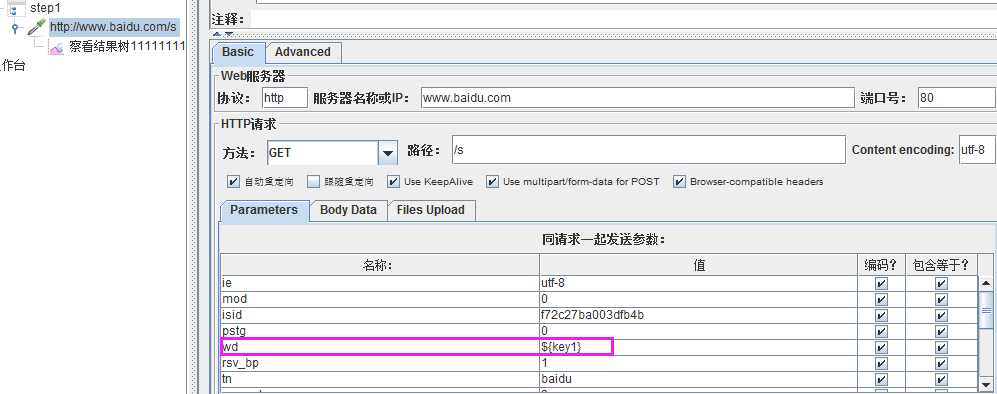Toggle the 跟随重定向 checkbox
The image size is (997, 394).
click(313, 182)
